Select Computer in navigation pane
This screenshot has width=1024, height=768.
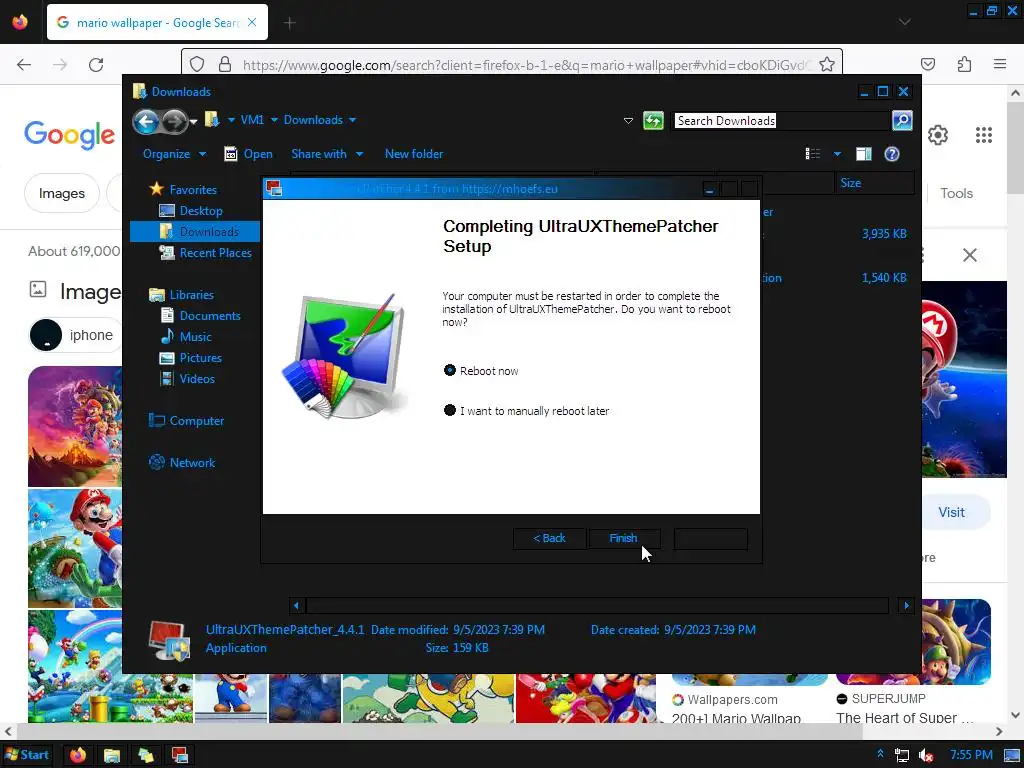186,421
